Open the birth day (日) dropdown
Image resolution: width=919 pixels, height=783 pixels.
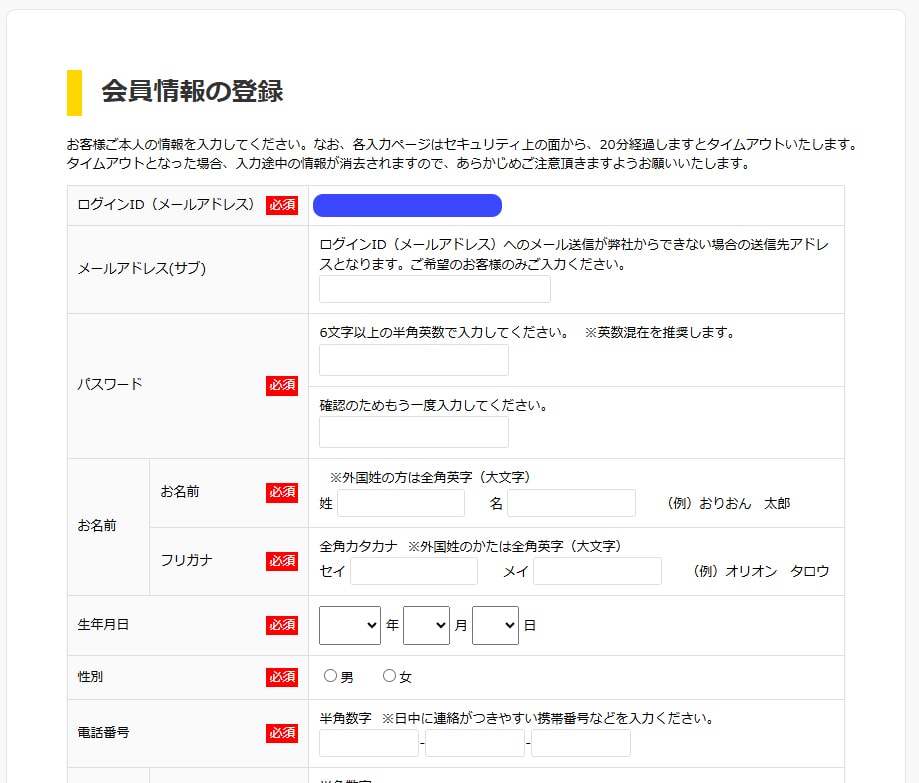click(x=495, y=625)
